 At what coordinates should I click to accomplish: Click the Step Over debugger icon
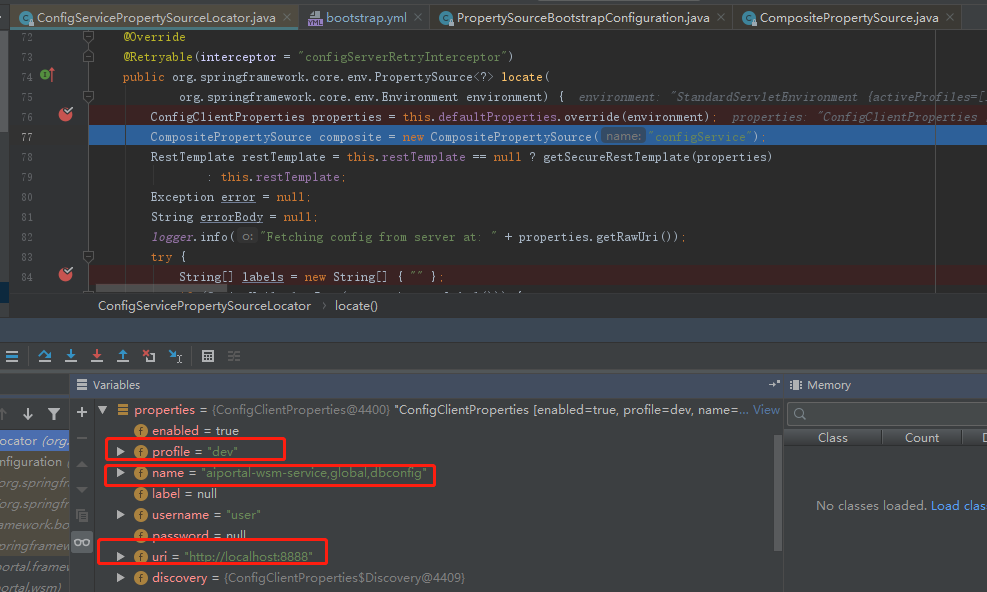point(45,356)
